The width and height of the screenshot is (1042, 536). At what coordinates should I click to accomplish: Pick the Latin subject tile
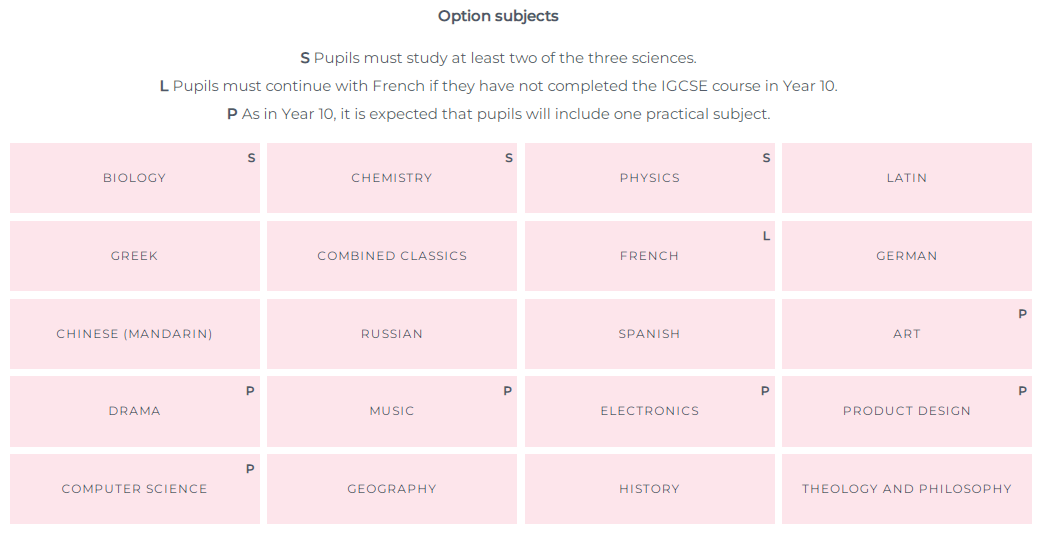click(907, 178)
